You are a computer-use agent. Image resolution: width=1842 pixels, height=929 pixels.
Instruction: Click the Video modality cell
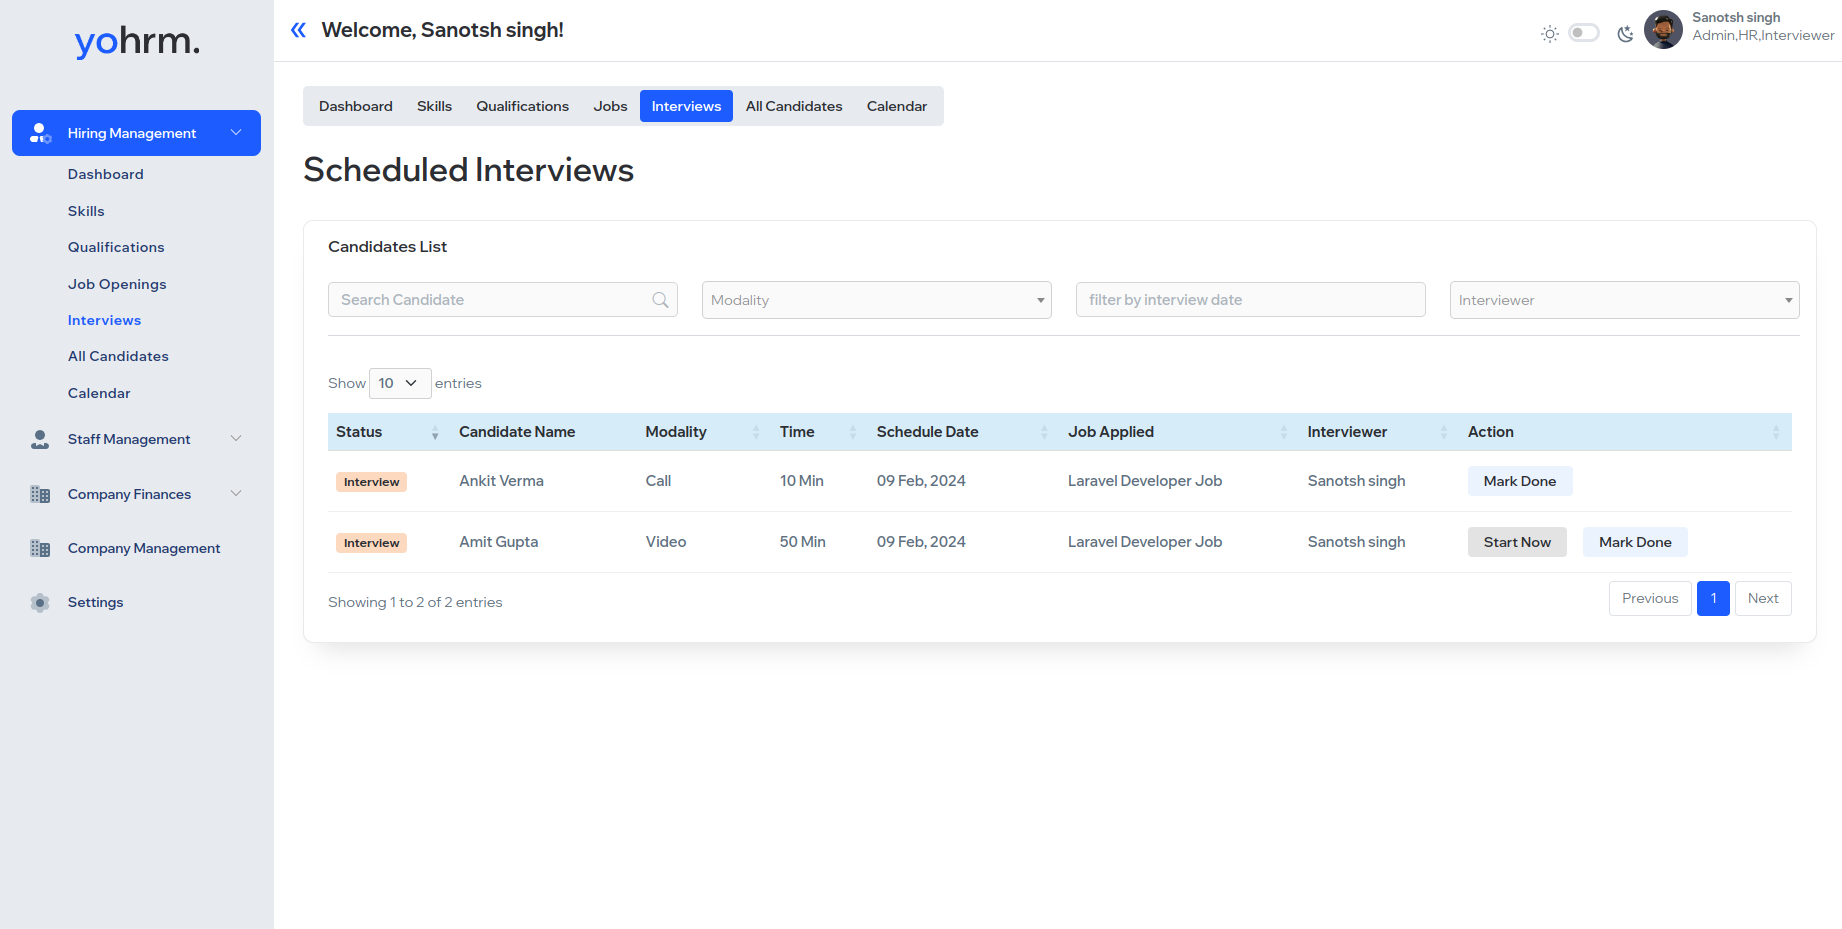[x=666, y=542]
